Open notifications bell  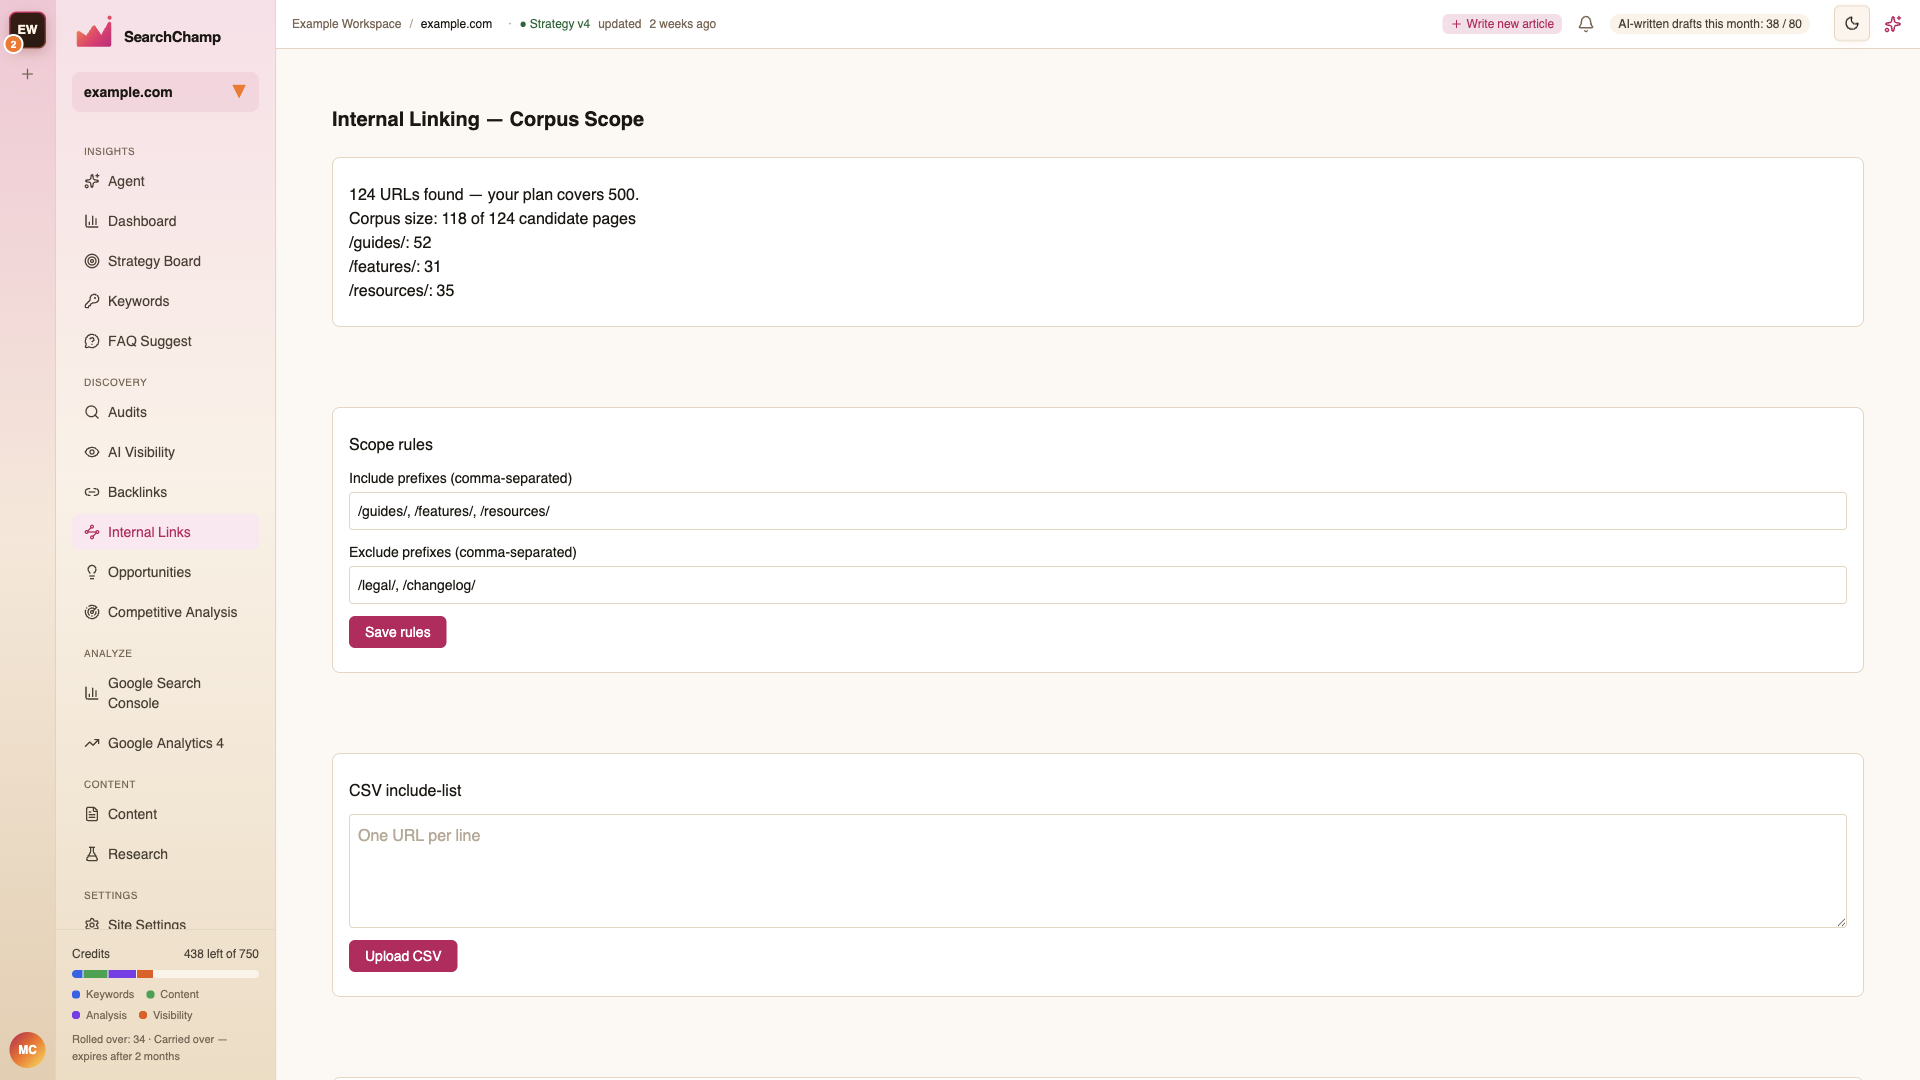pos(1586,24)
